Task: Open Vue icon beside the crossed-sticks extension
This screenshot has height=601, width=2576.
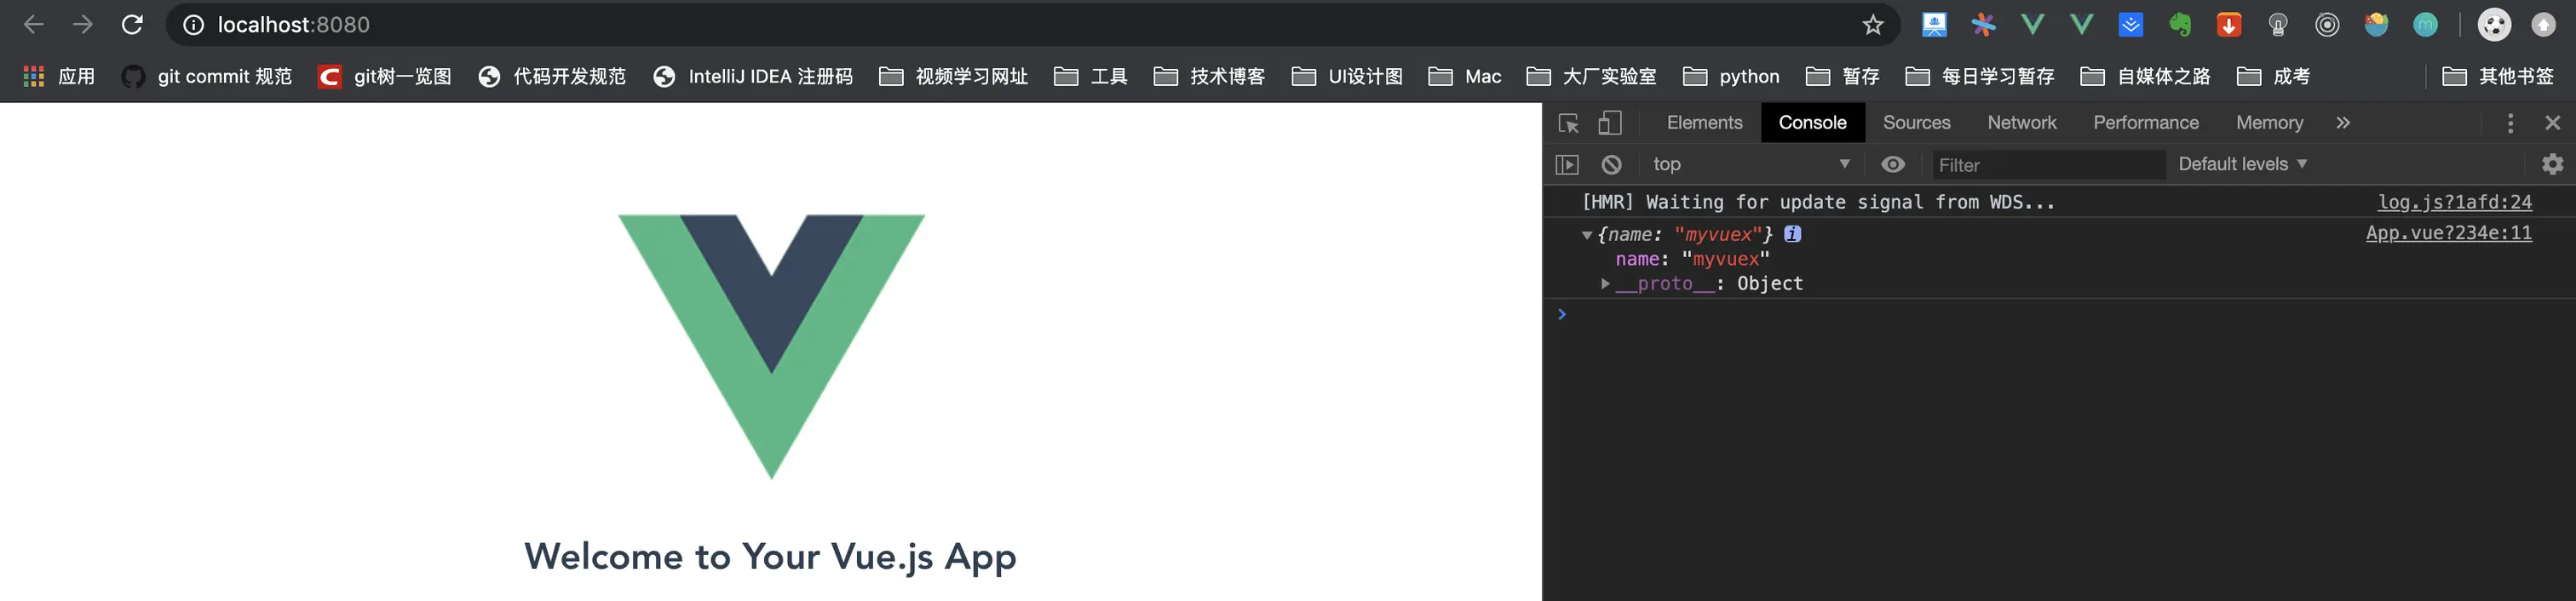Action: click(2032, 25)
